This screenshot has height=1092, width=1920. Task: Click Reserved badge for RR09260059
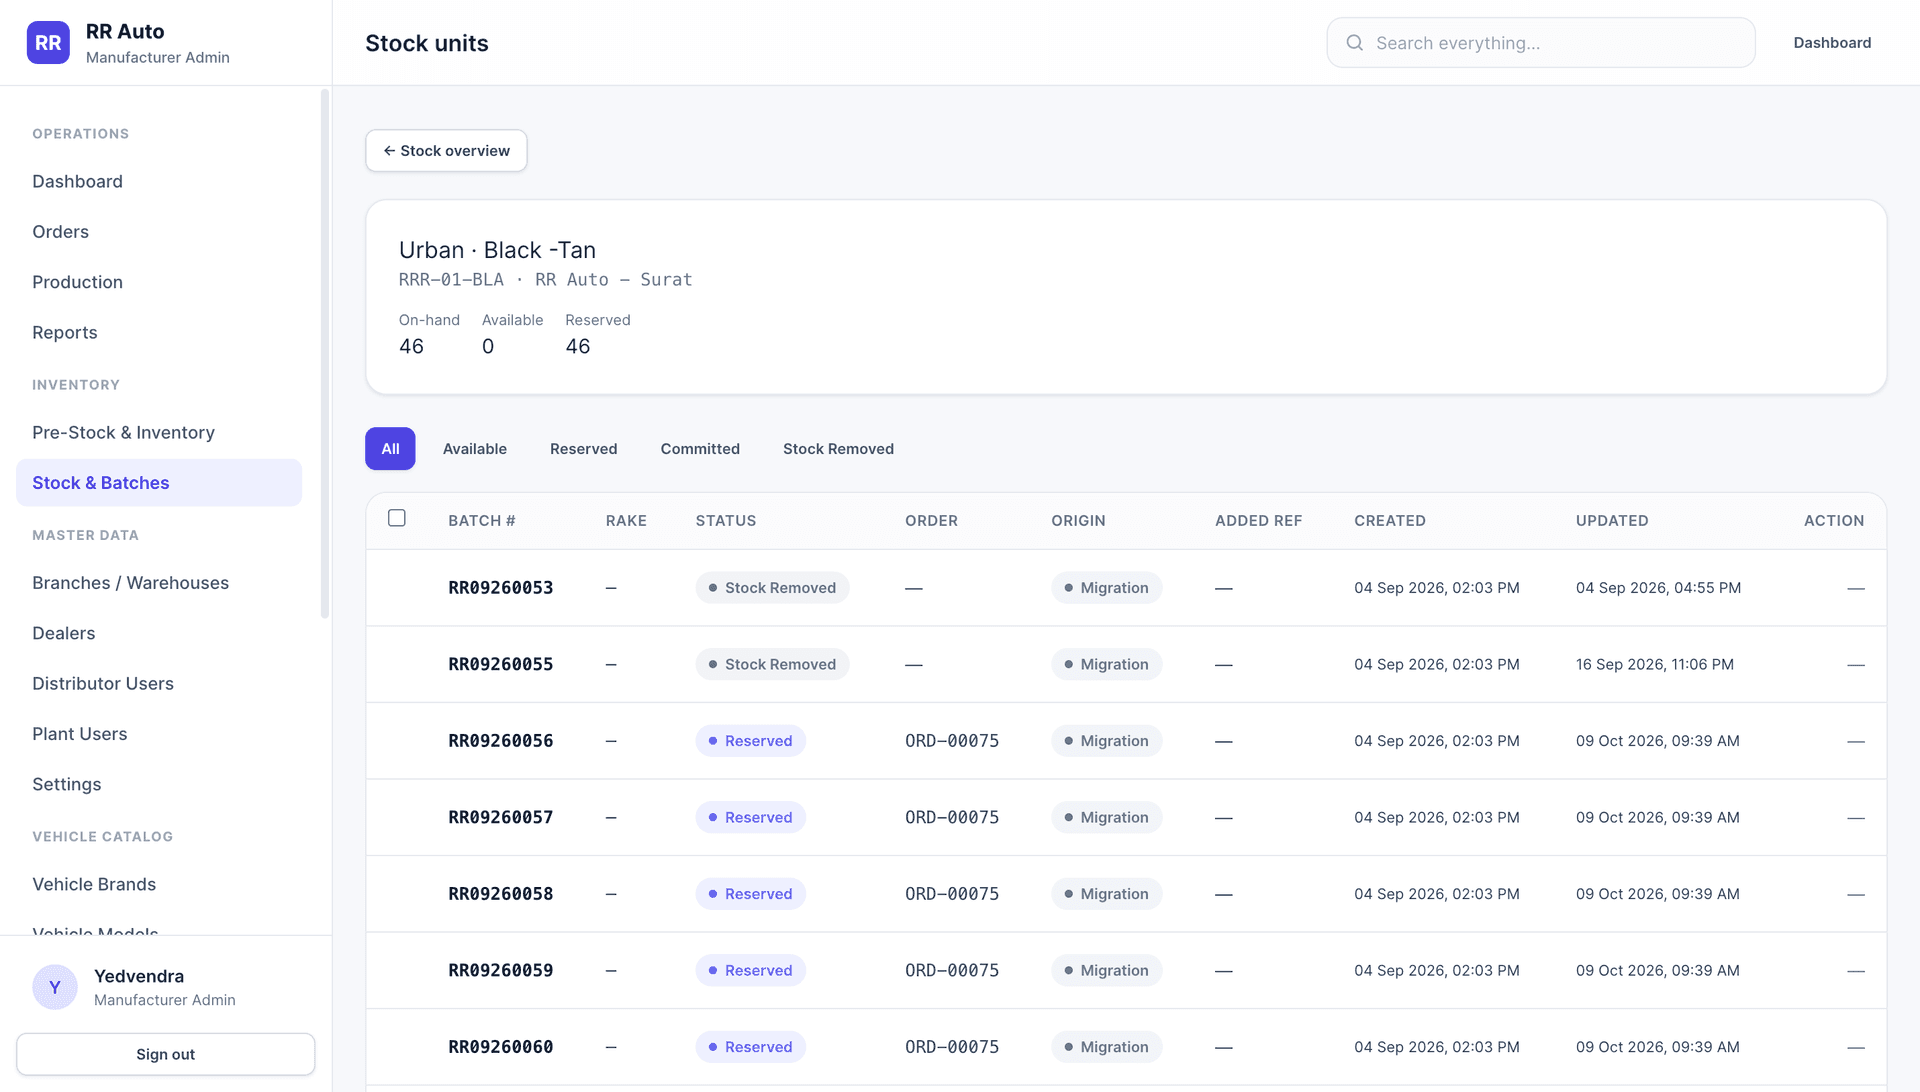click(750, 970)
